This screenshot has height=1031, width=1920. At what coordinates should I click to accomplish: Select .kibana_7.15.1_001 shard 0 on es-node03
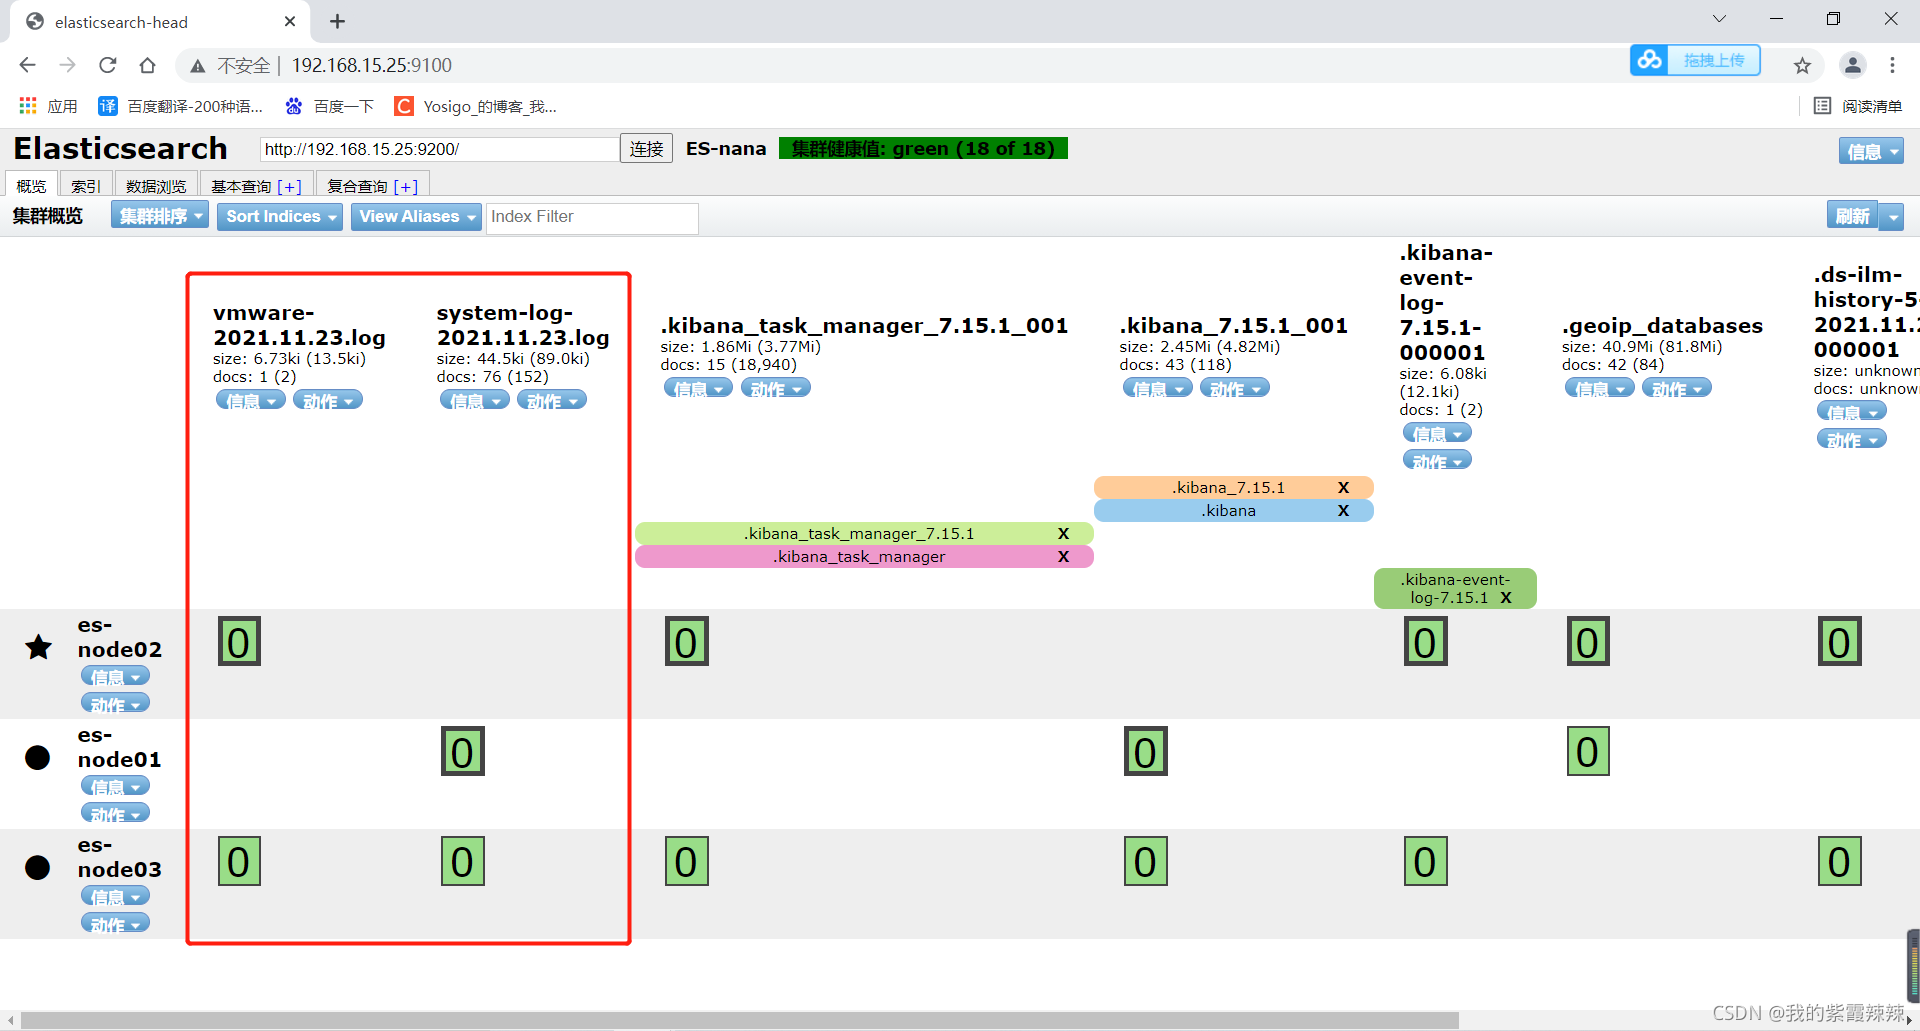coord(1146,862)
